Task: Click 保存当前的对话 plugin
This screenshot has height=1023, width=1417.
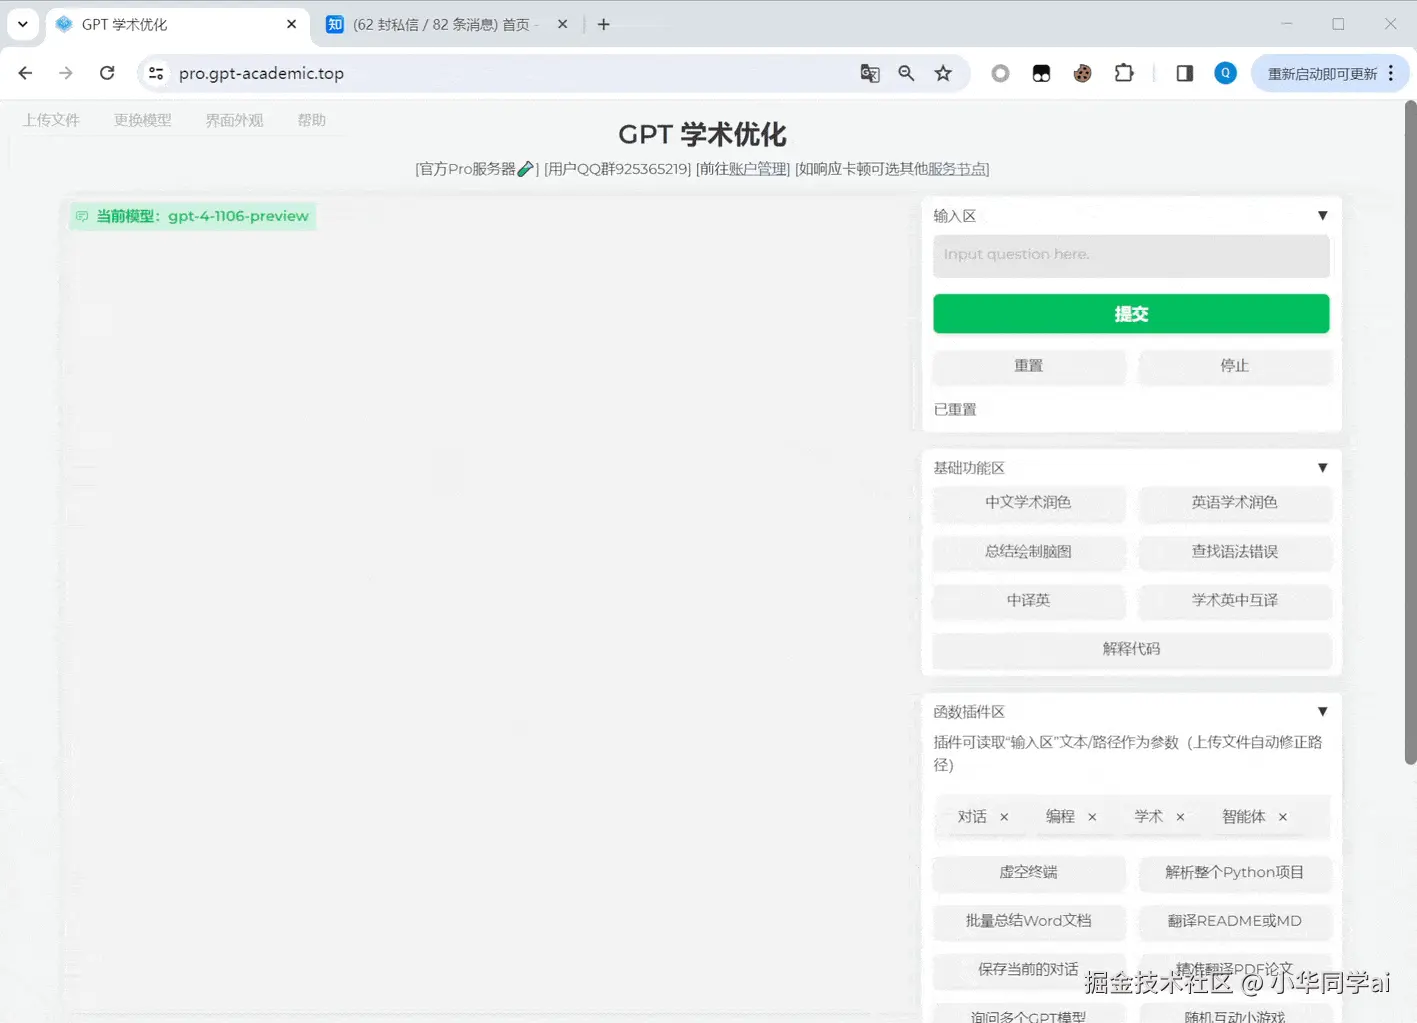Action: point(1028,969)
